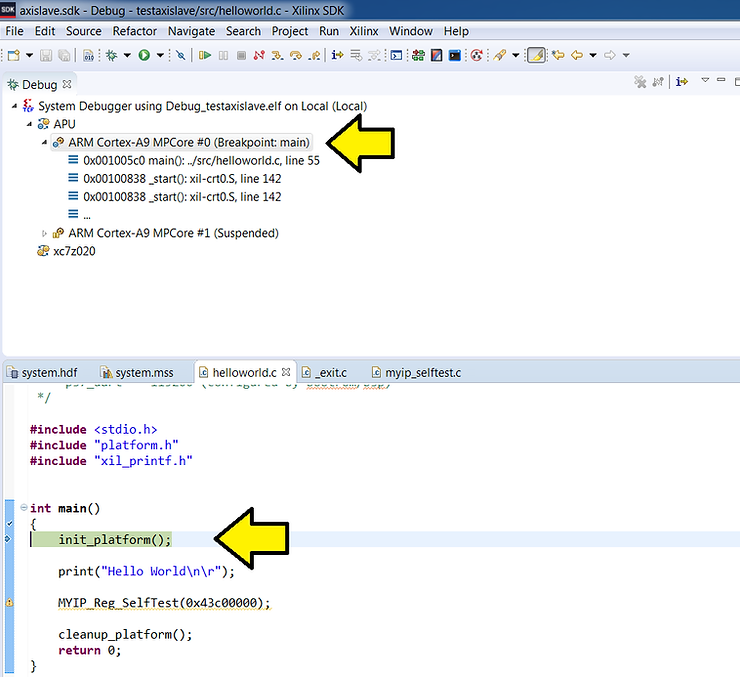Image resolution: width=740 pixels, height=677 pixels.
Task: Open the Help menu
Action: click(456, 31)
